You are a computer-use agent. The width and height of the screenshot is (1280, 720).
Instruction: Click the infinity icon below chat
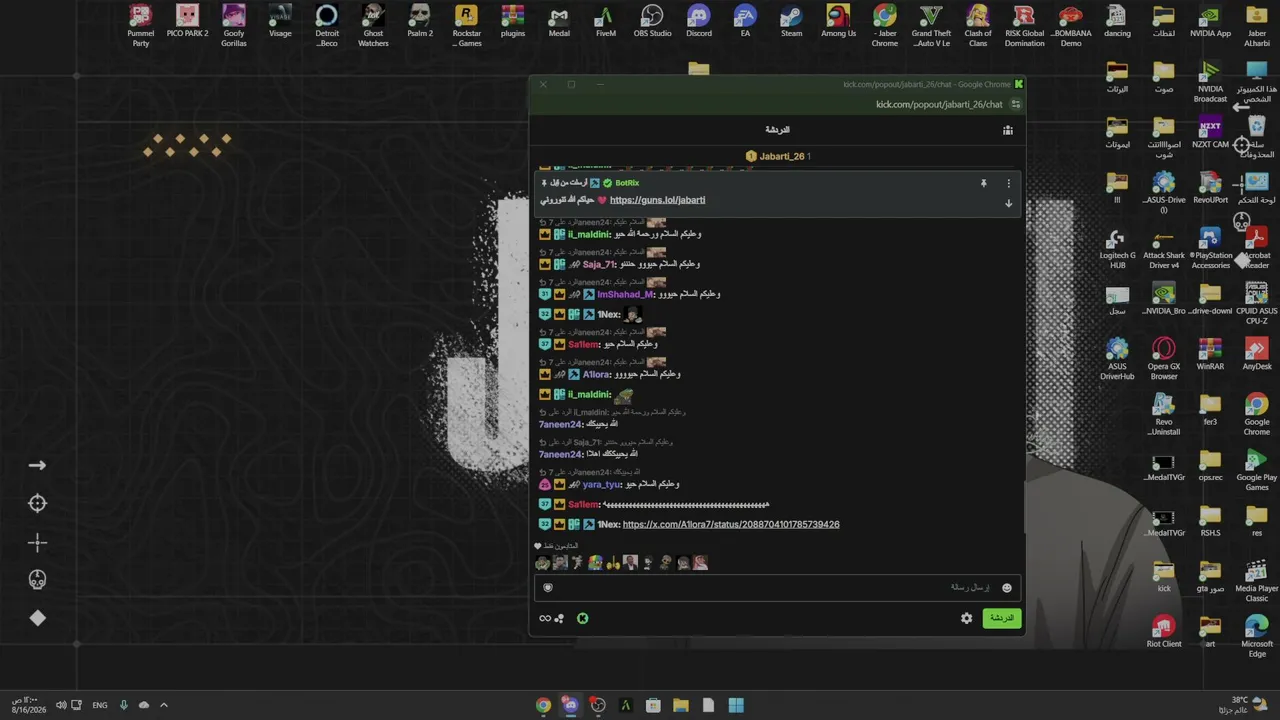545,618
